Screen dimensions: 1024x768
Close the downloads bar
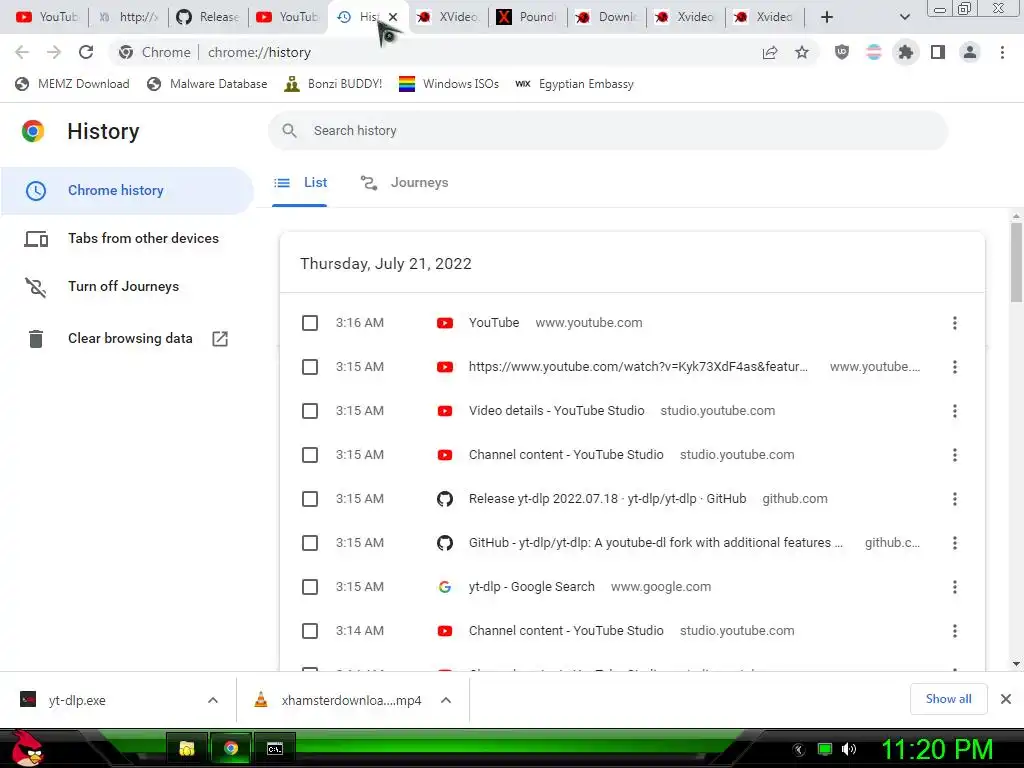click(1006, 699)
